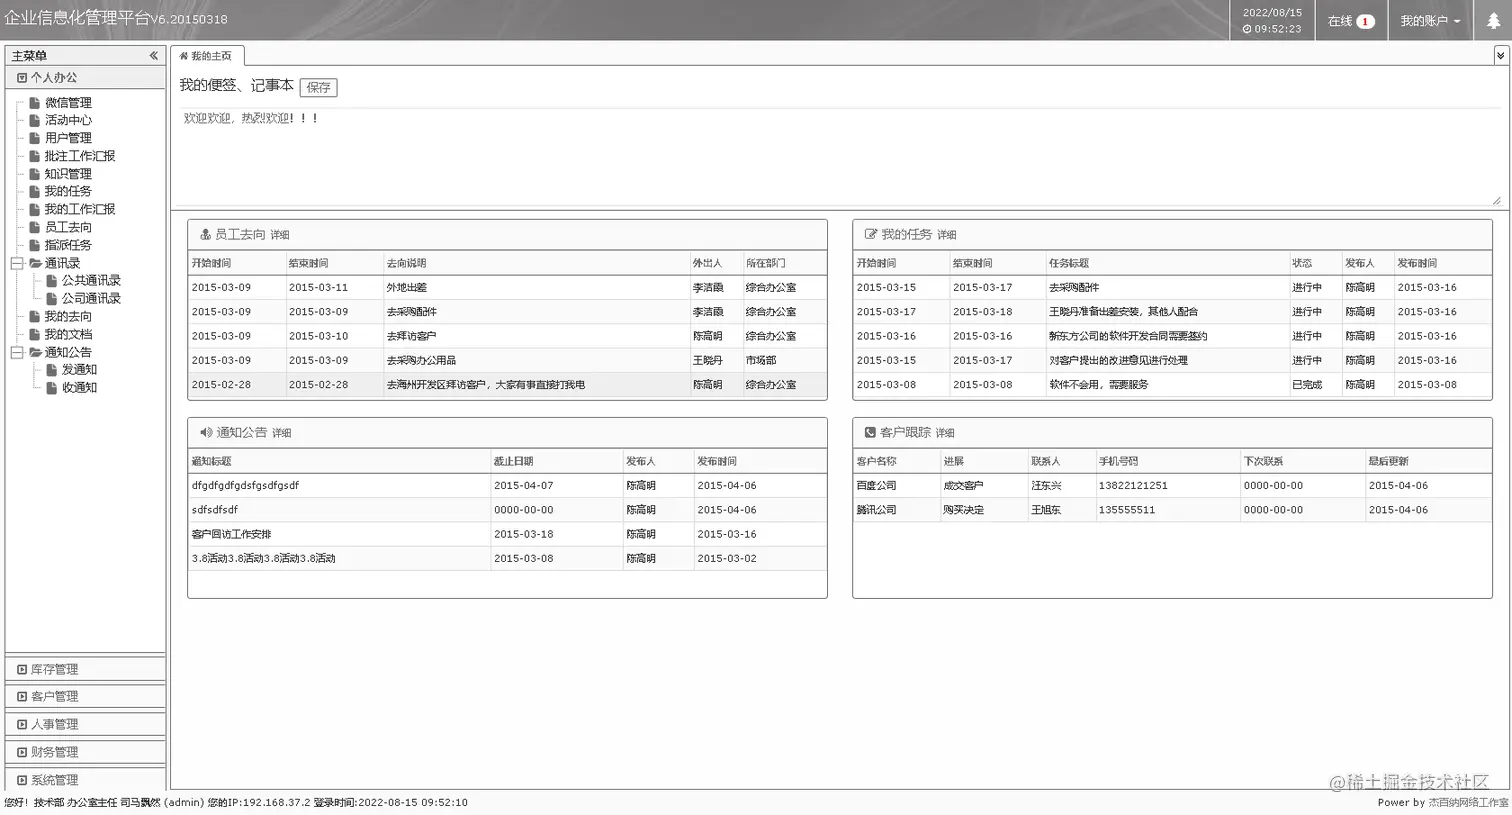
Task: Click the file icon beside 公共通讯录
Action: (52, 281)
